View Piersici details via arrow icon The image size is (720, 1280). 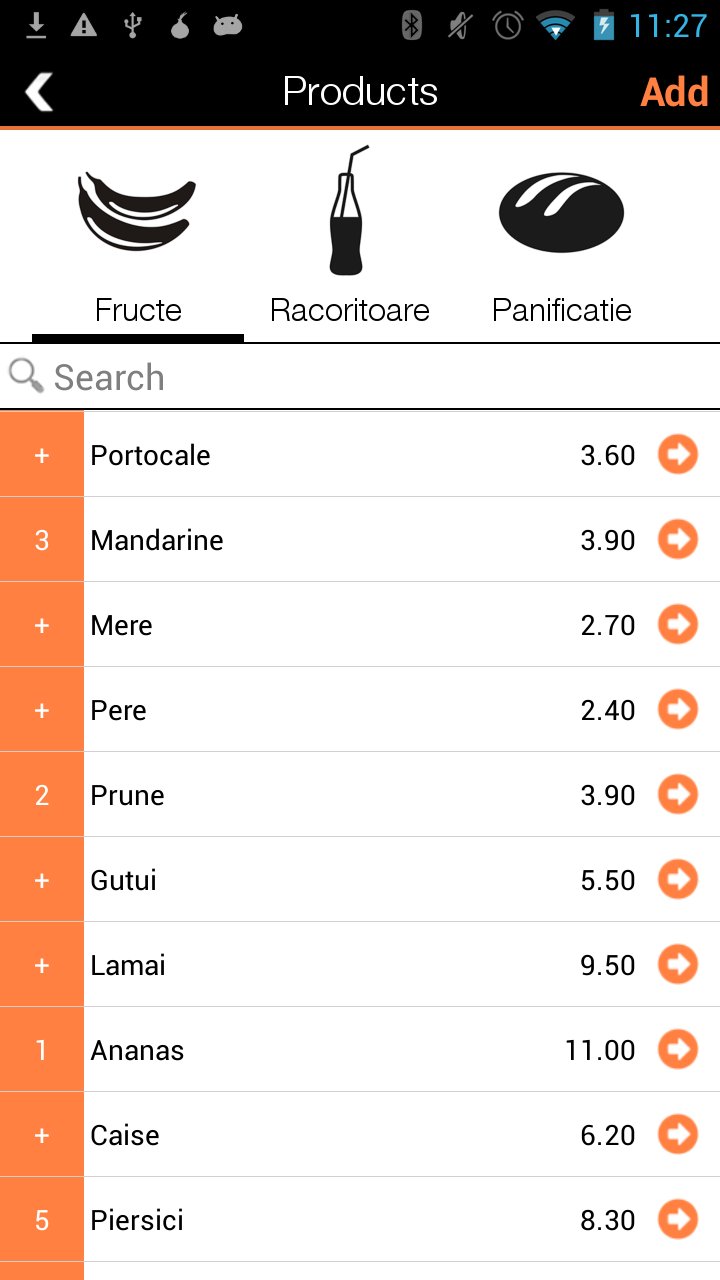677,1219
